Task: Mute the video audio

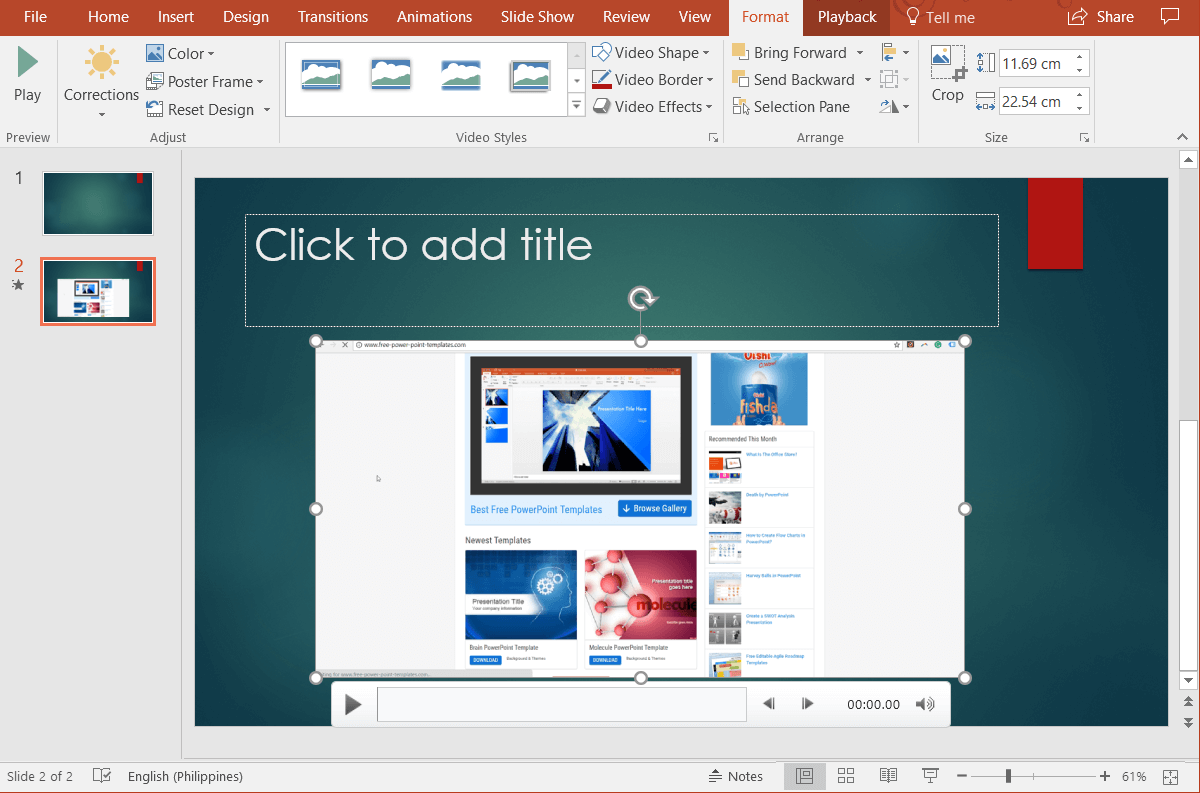Action: click(924, 704)
